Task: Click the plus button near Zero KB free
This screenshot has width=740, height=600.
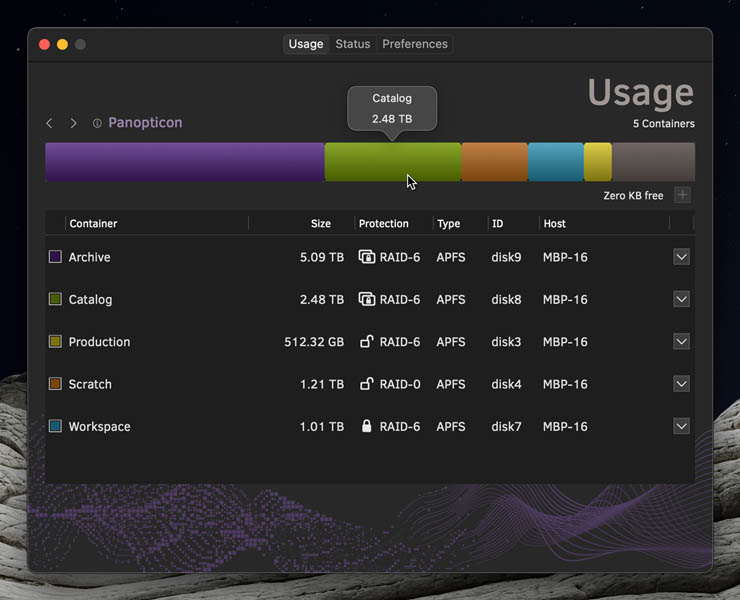Action: [x=682, y=195]
